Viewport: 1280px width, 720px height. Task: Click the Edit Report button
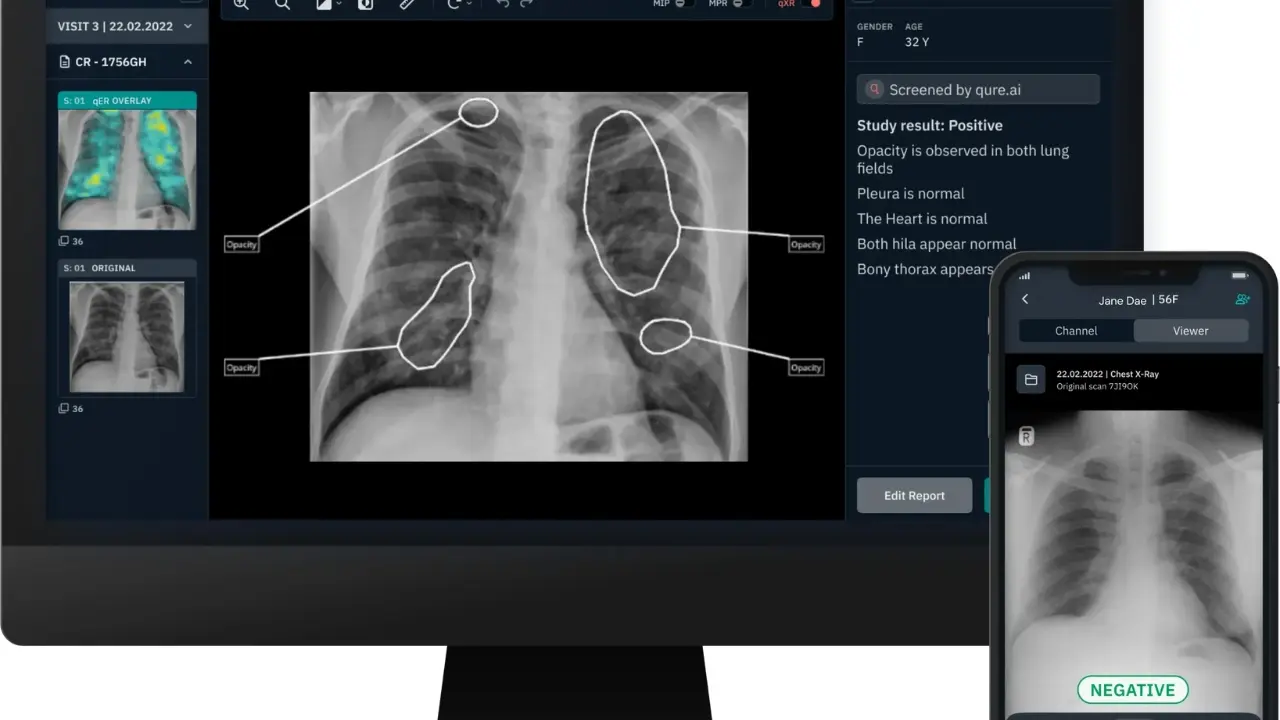point(914,496)
